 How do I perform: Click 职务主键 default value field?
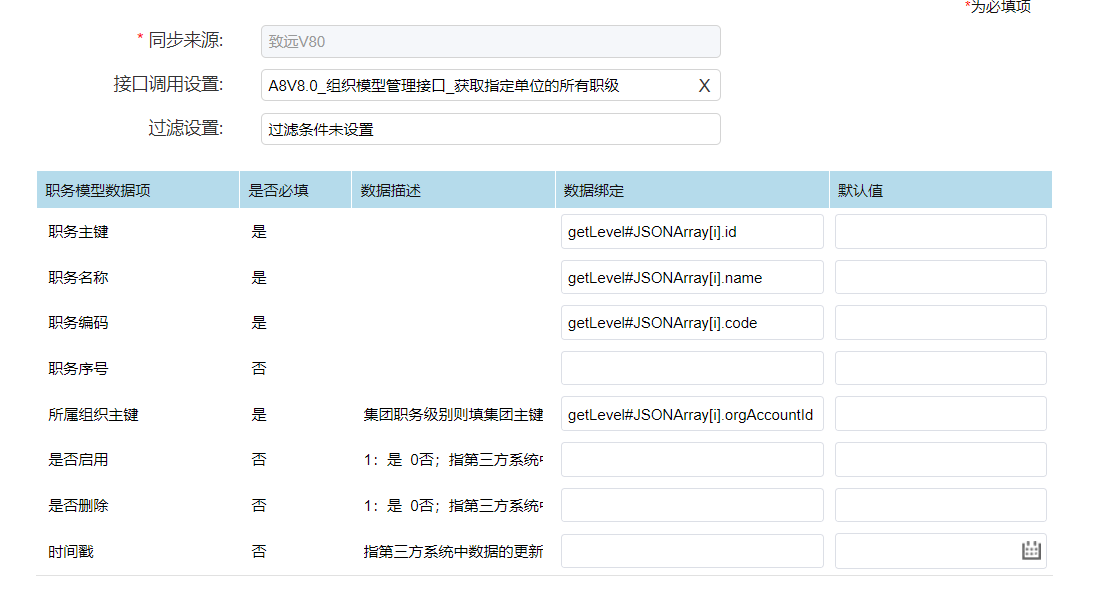click(x=941, y=232)
